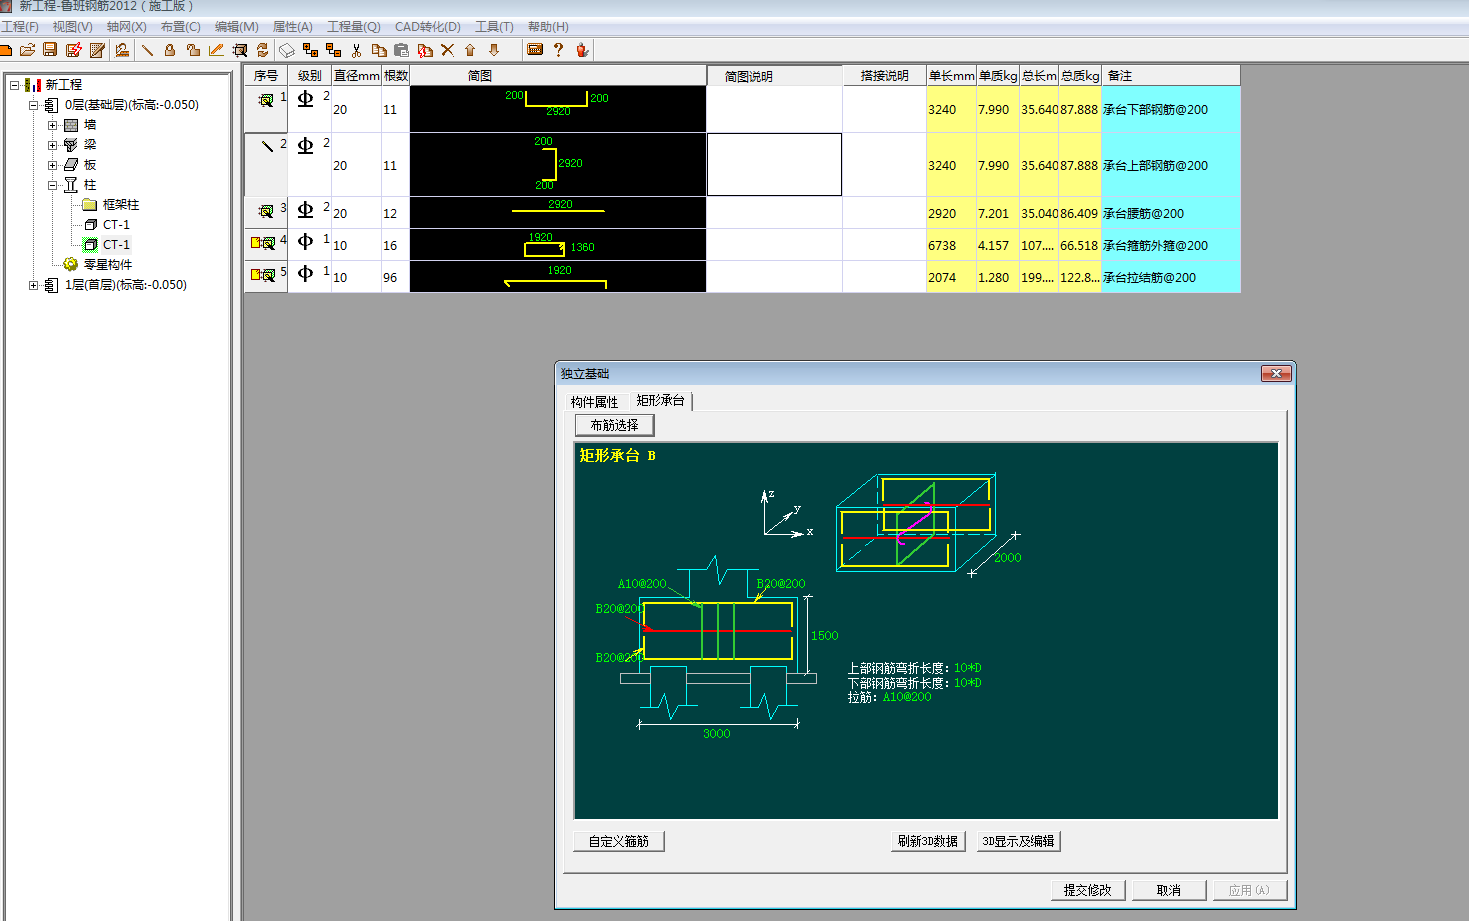Click the open folder toolbar icon
The height and width of the screenshot is (921, 1469).
point(27,50)
